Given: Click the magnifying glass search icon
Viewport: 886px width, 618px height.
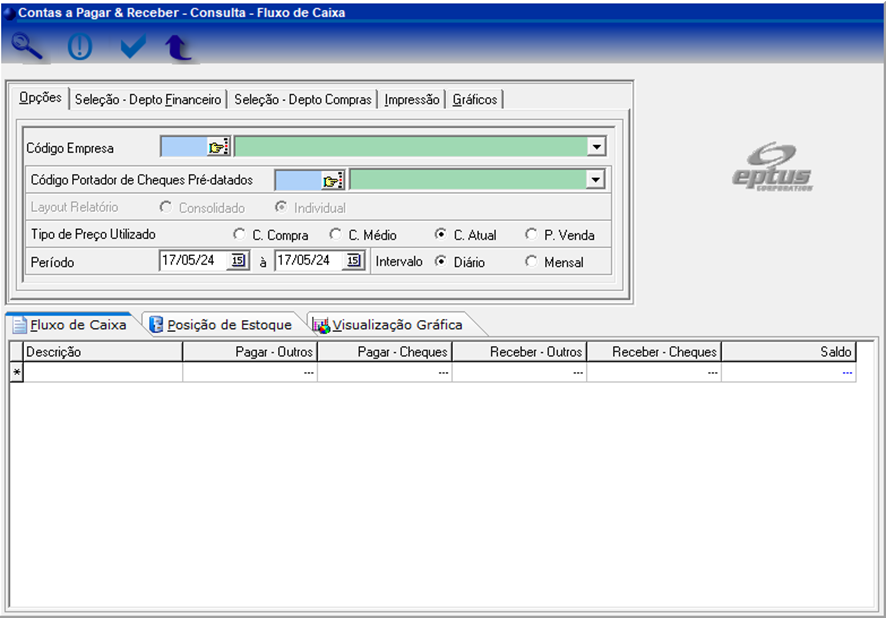Looking at the screenshot, I should point(28,46).
